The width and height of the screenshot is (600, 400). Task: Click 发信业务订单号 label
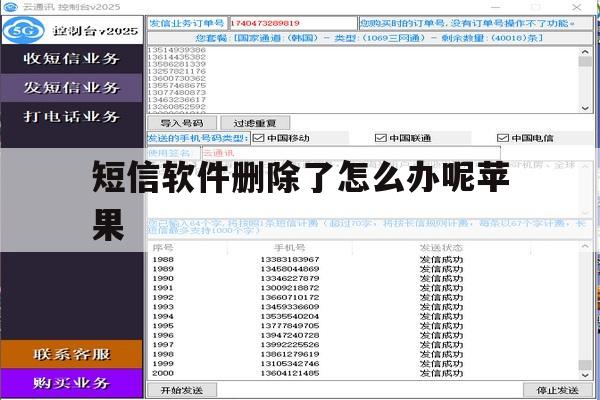[187, 23]
